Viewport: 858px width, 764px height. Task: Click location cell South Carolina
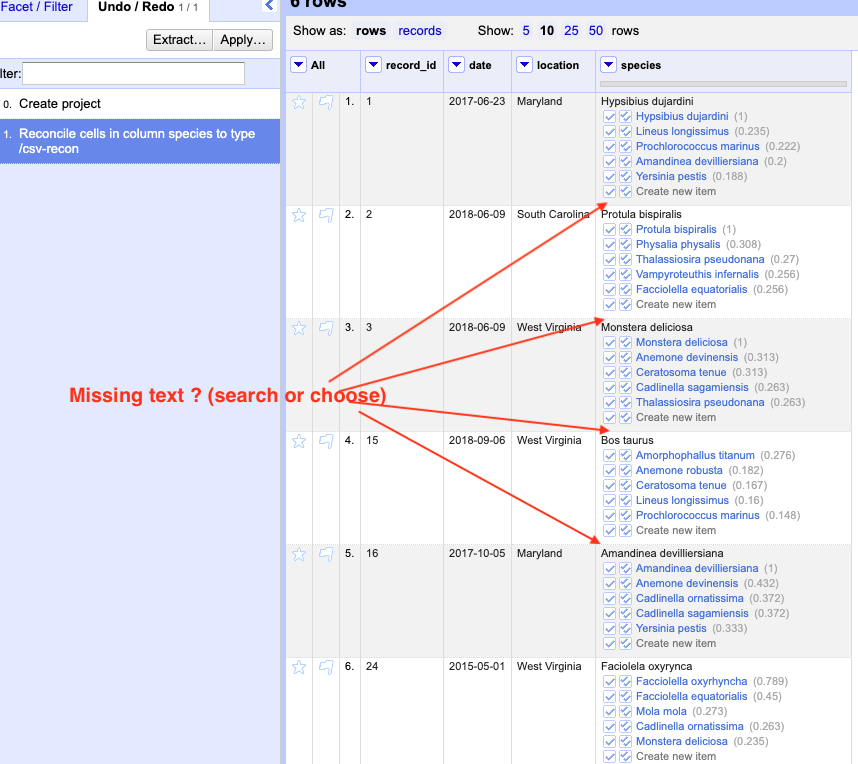tap(553, 215)
